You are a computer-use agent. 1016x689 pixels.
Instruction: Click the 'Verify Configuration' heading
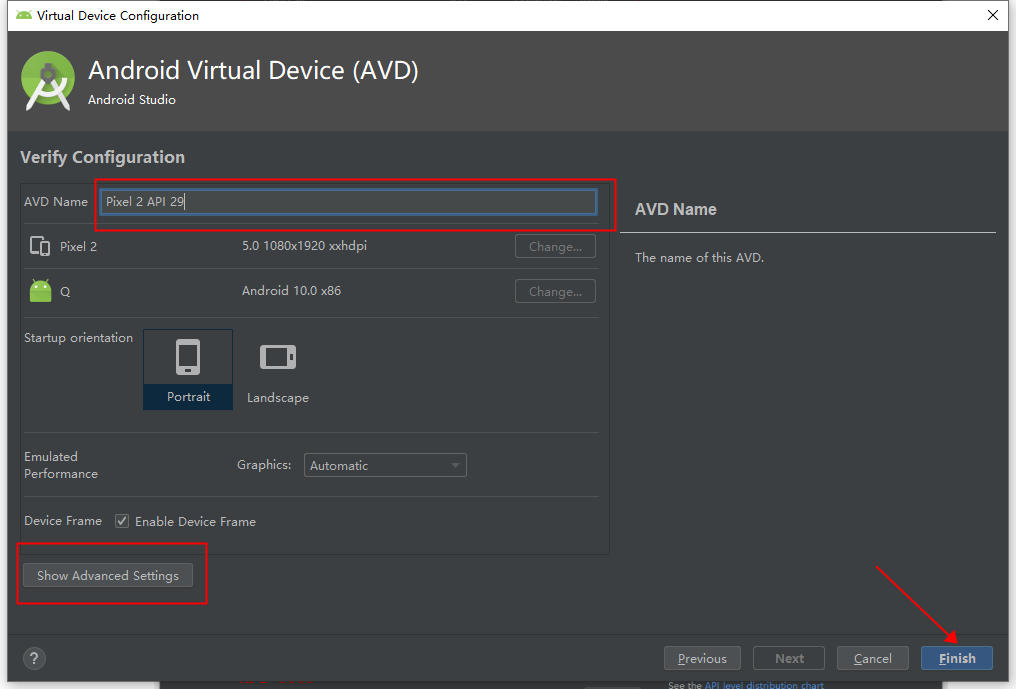(102, 158)
